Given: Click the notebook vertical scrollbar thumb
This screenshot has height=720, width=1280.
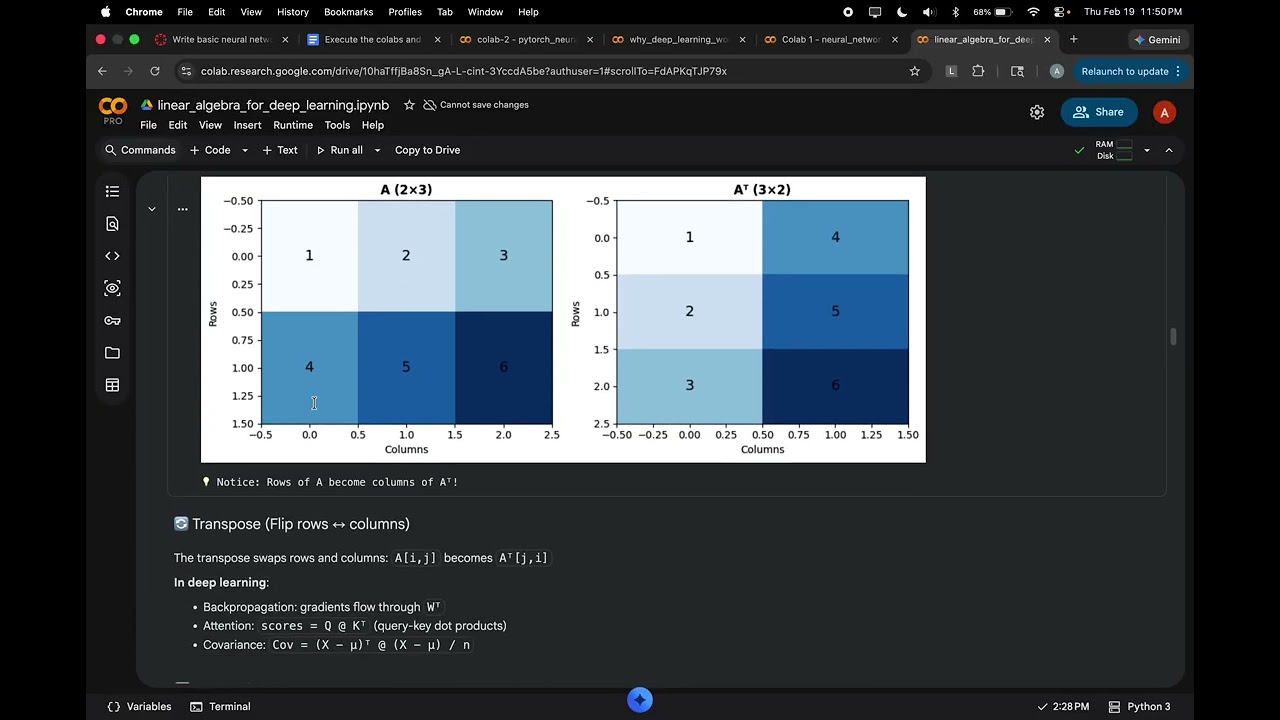Looking at the screenshot, I should click(x=1172, y=337).
